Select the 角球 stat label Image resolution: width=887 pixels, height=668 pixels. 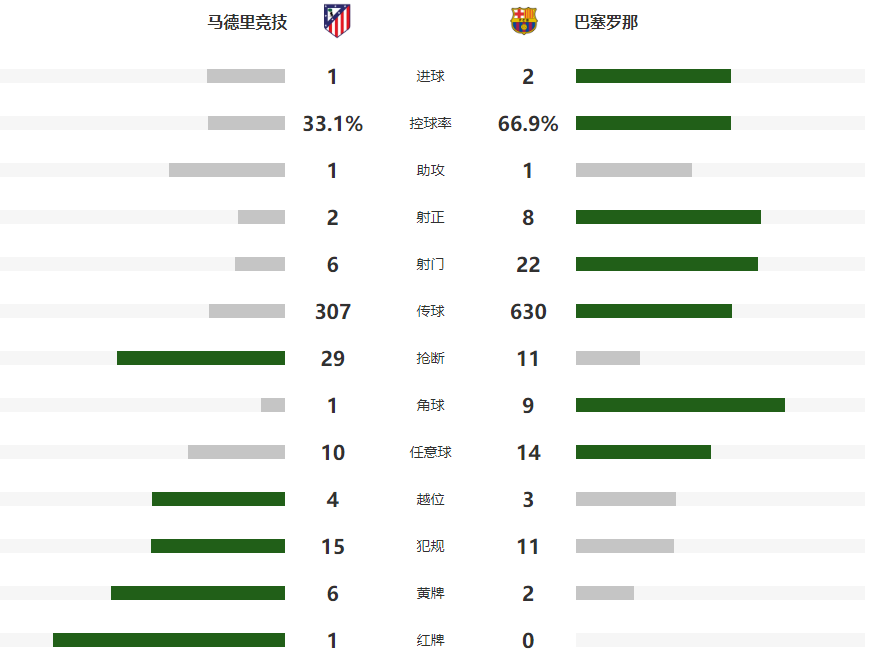pos(430,406)
